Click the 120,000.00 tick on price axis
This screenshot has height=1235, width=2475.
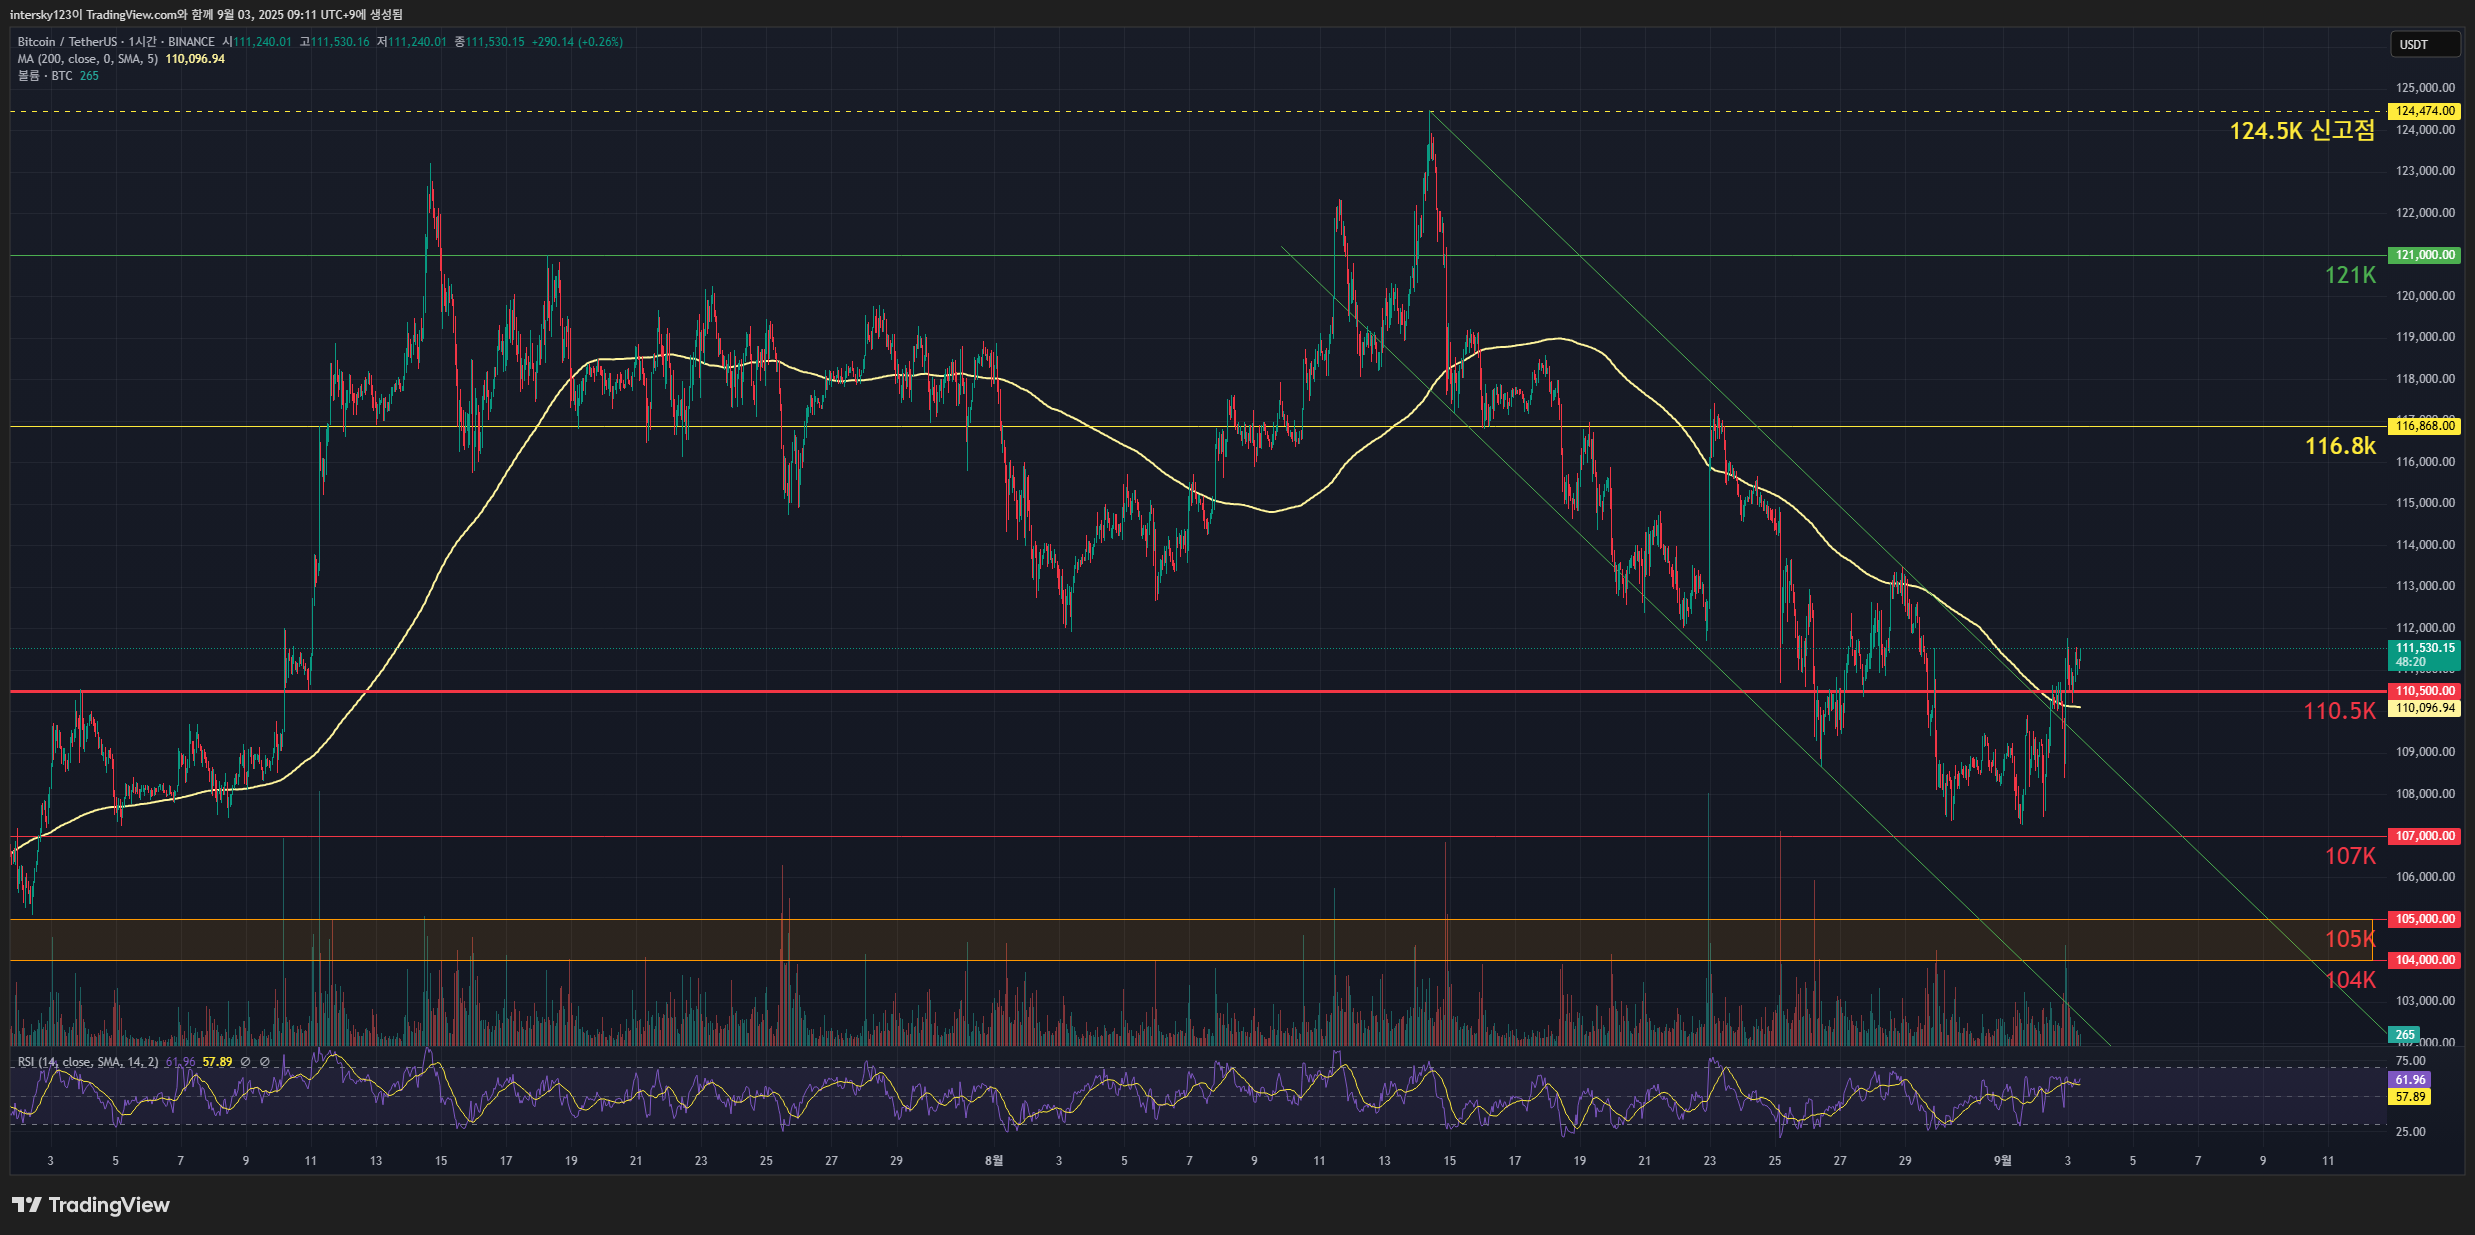pos(2425,296)
